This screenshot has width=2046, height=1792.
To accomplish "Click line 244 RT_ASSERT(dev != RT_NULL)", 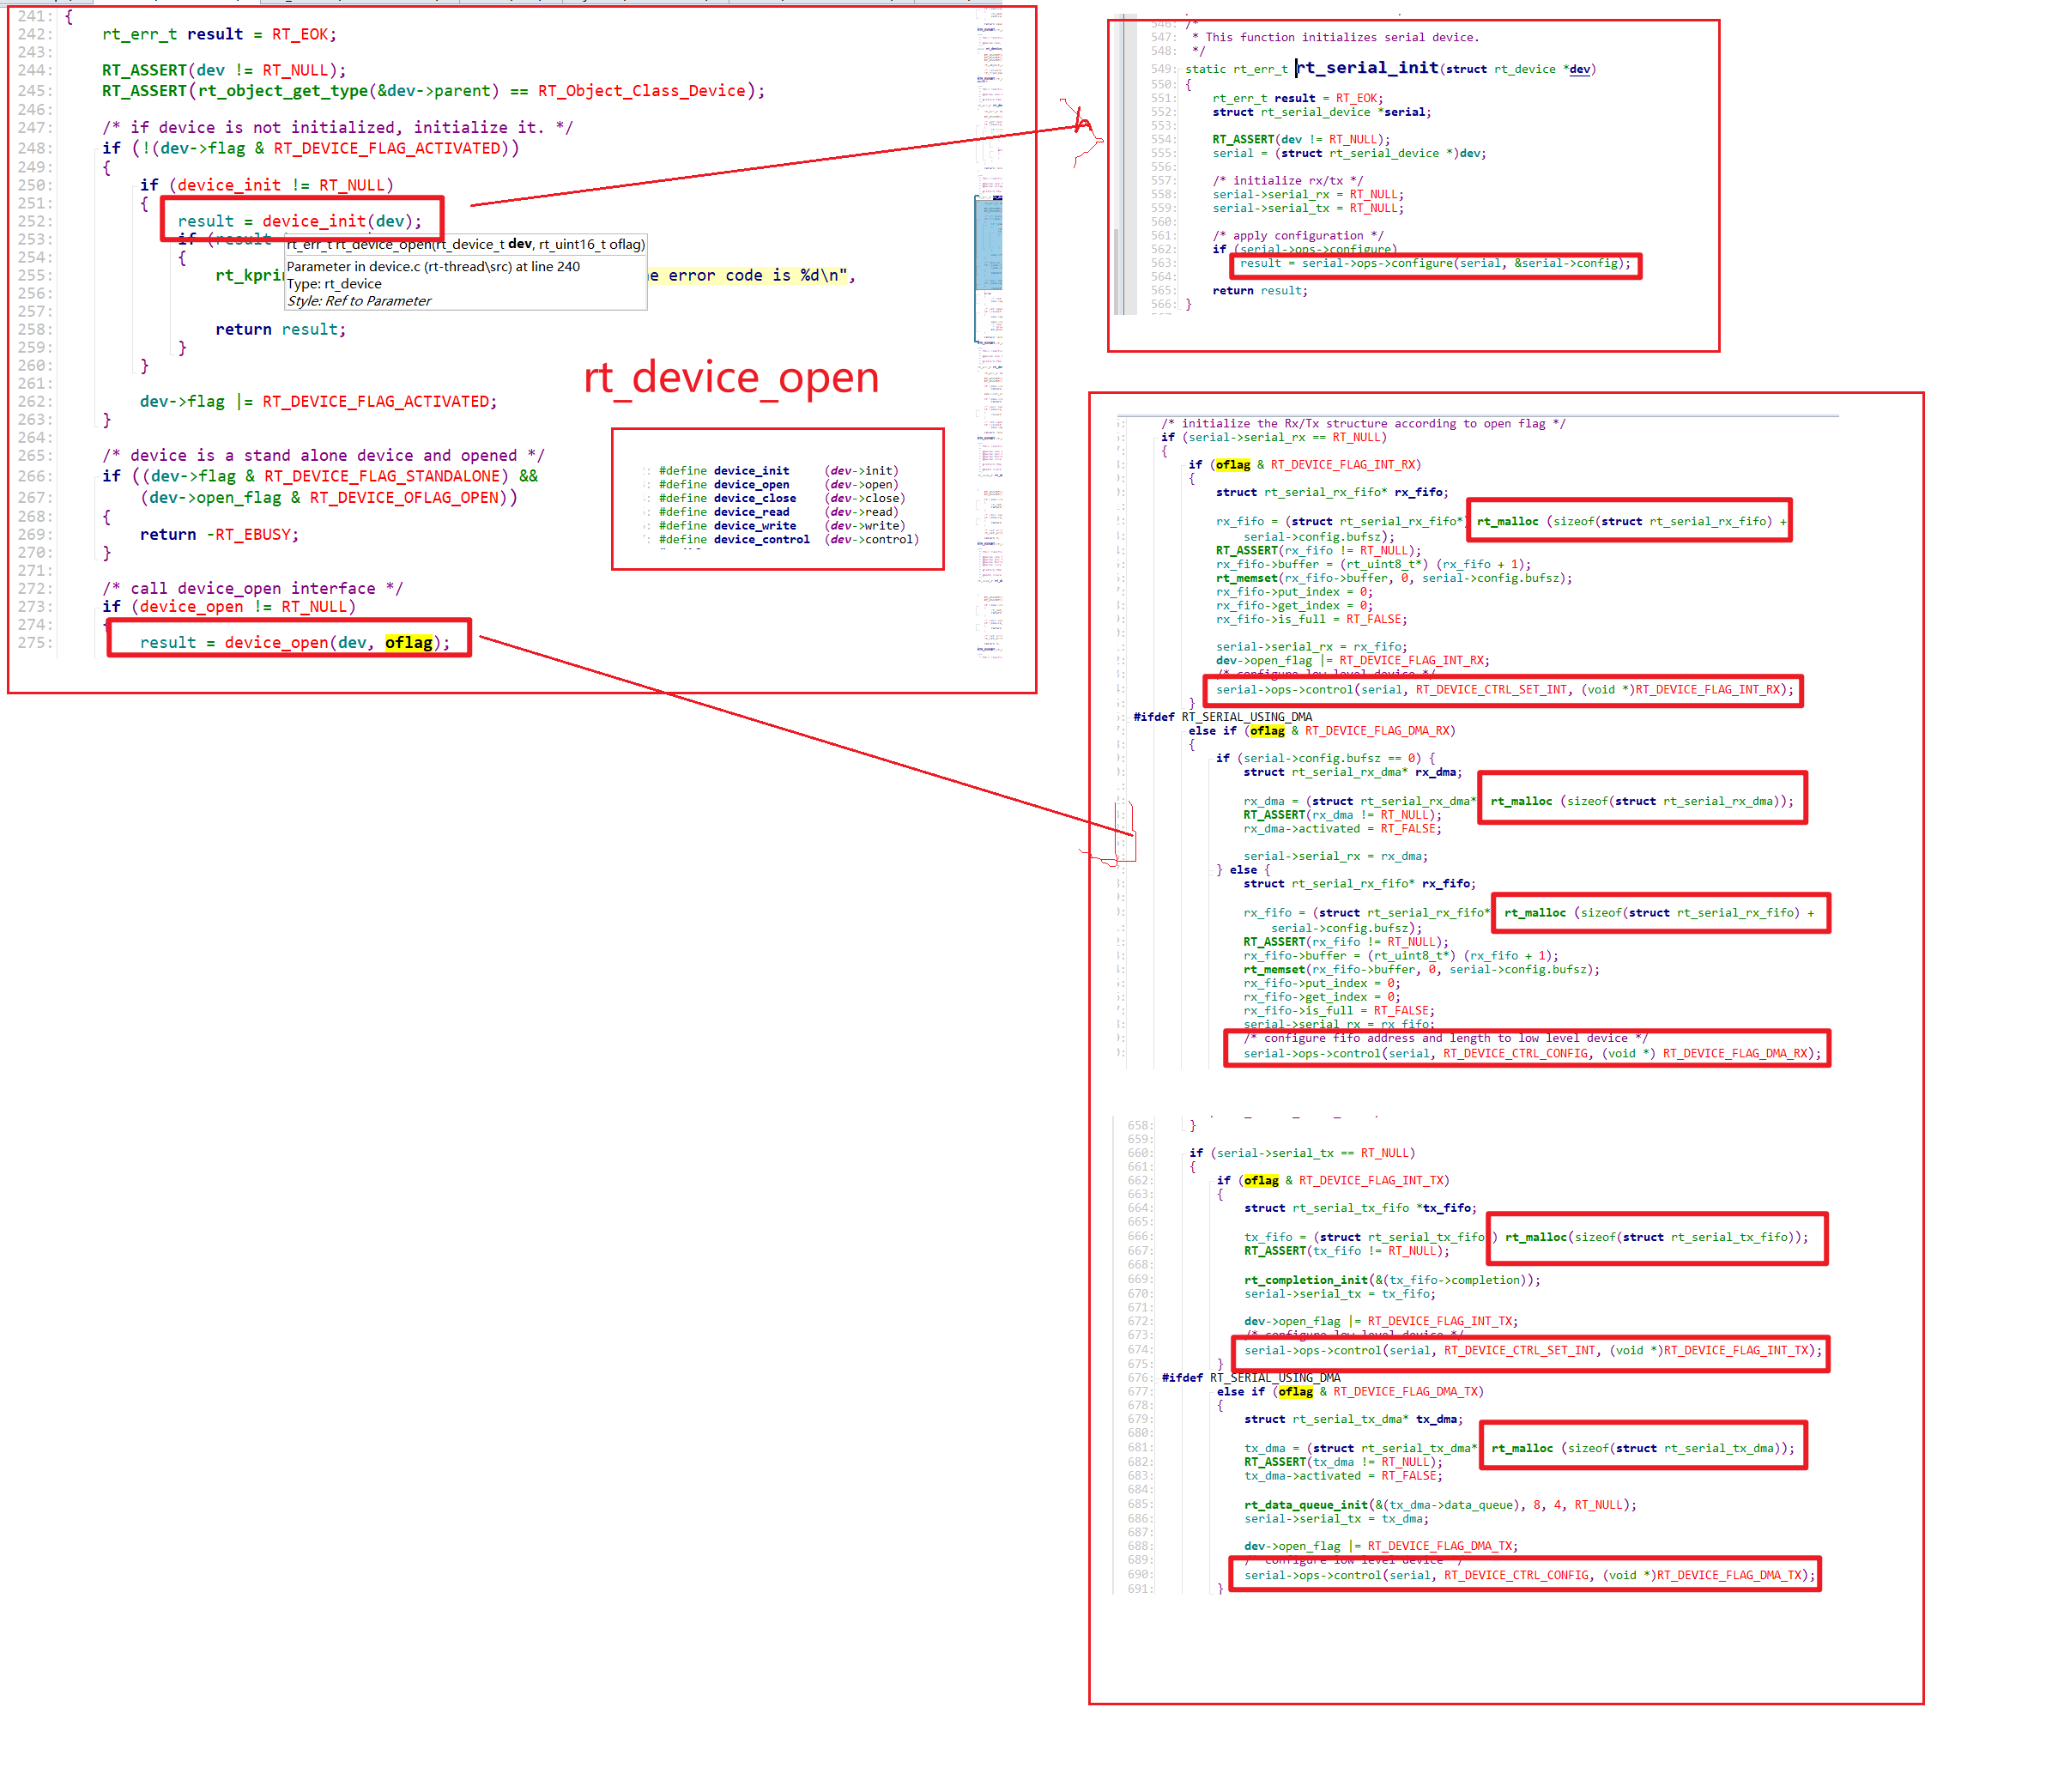I will pyautogui.click(x=224, y=70).
